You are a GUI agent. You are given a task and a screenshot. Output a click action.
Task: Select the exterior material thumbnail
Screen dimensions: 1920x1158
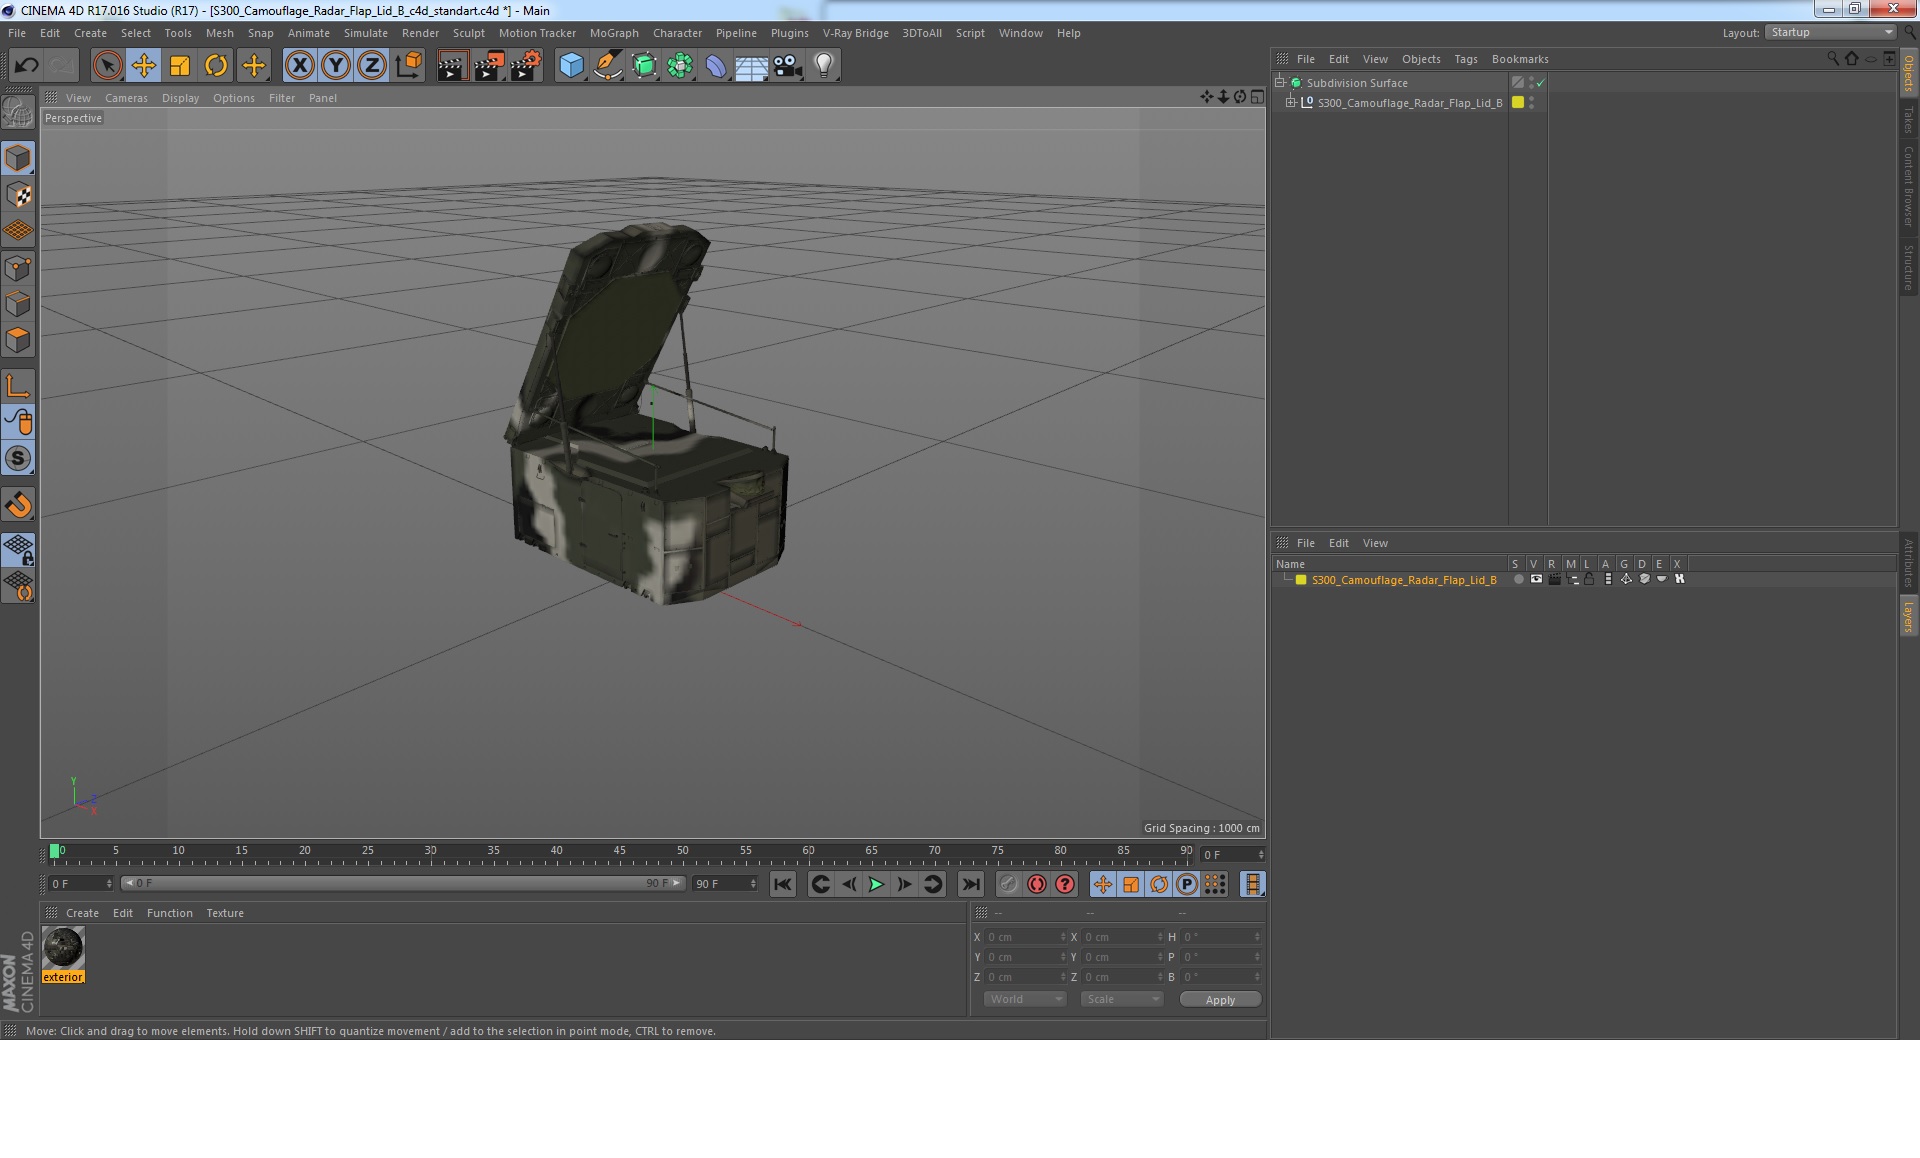coord(63,948)
